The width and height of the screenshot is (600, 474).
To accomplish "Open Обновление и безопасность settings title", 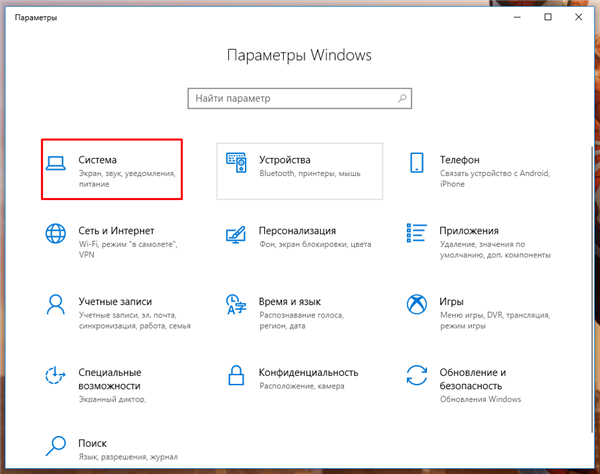I will click(x=473, y=379).
